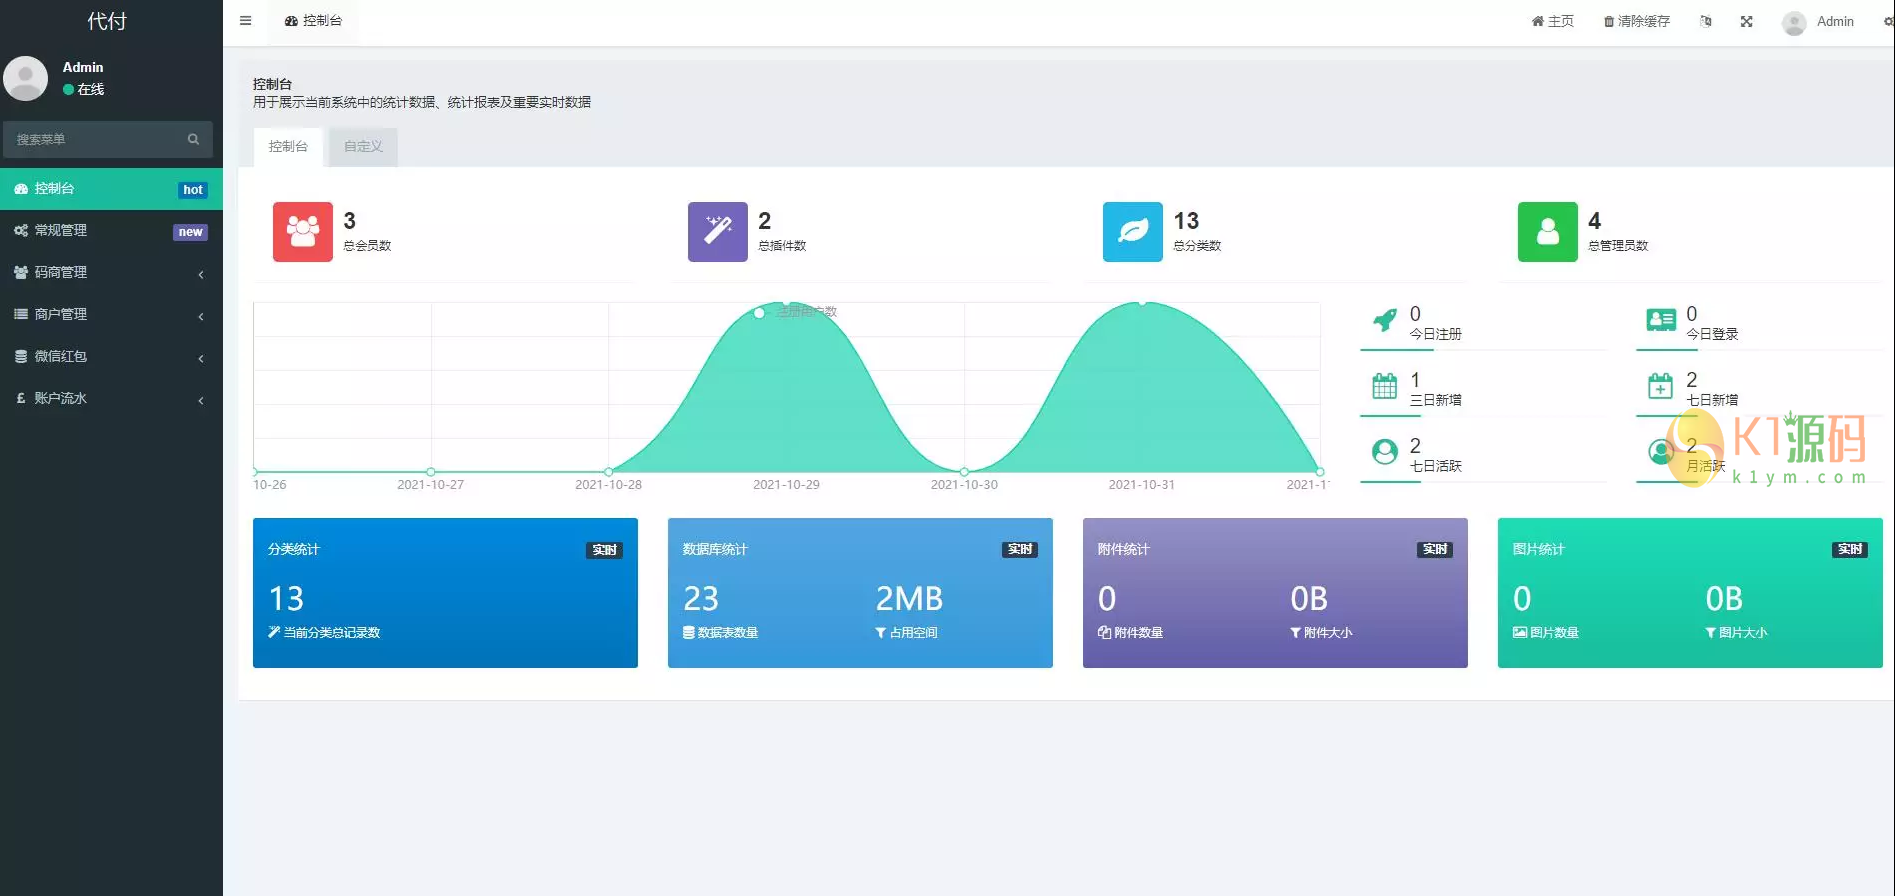Switch to the 控制台 content tab
Screen dimensions: 1895x896
(288, 147)
